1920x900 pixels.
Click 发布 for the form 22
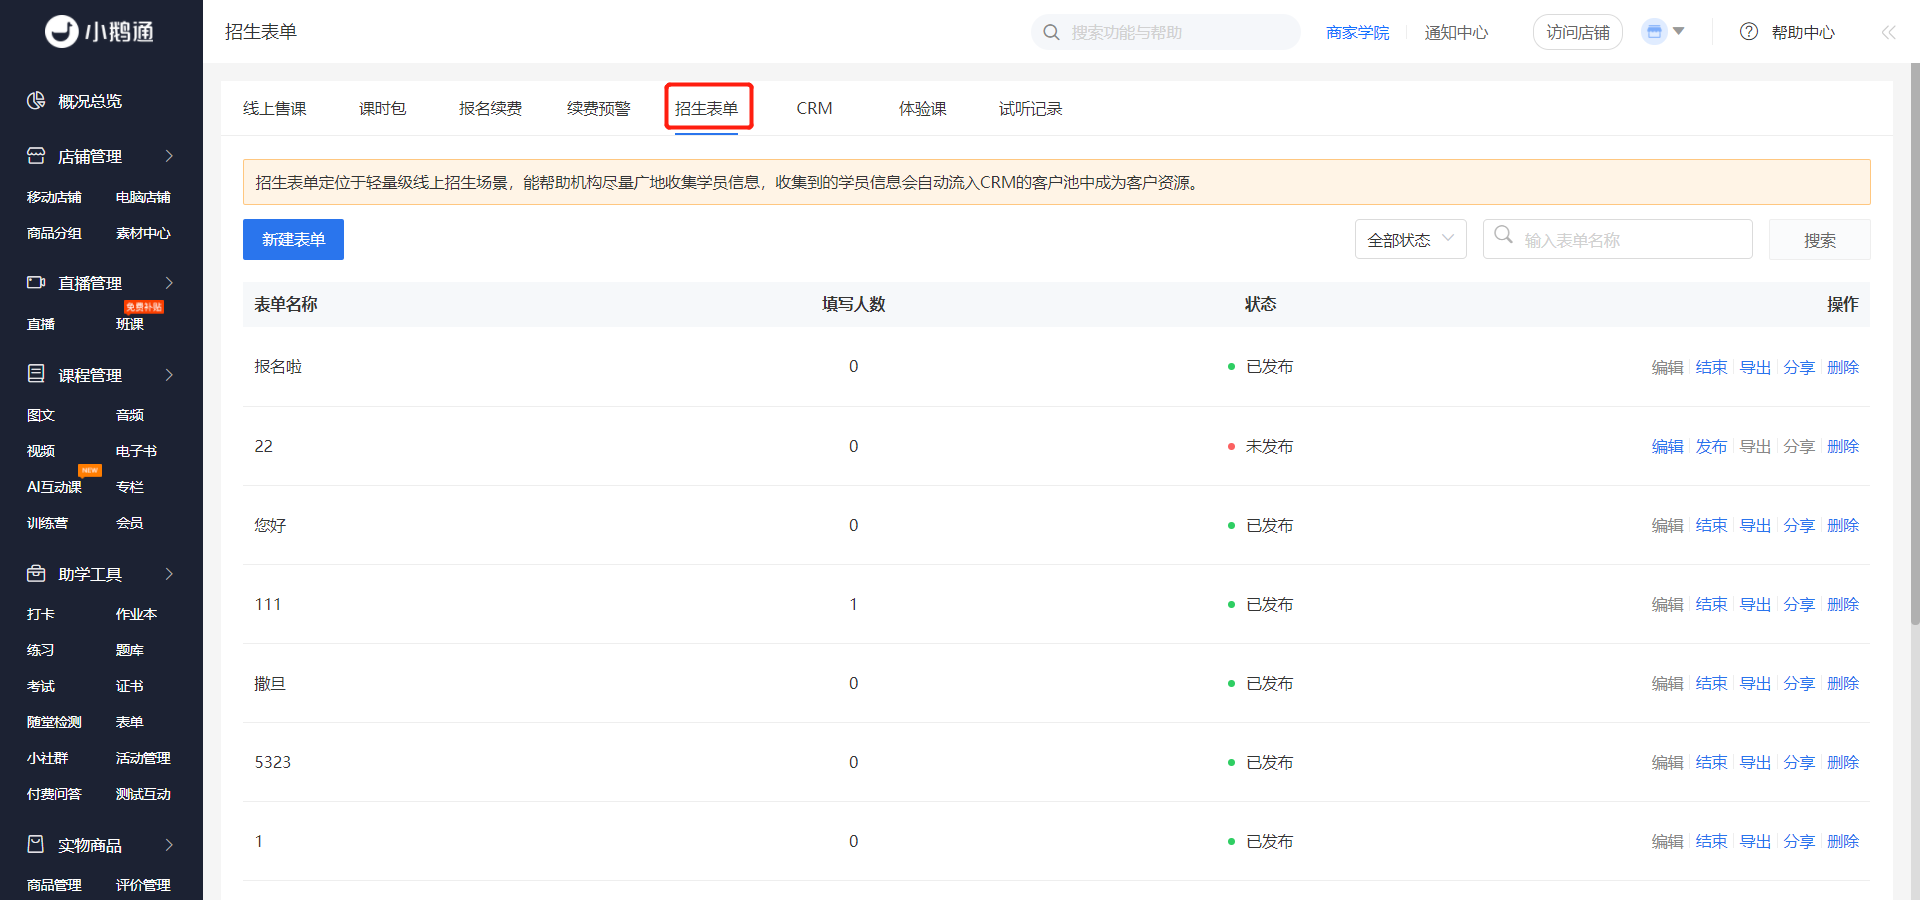pos(1711,446)
